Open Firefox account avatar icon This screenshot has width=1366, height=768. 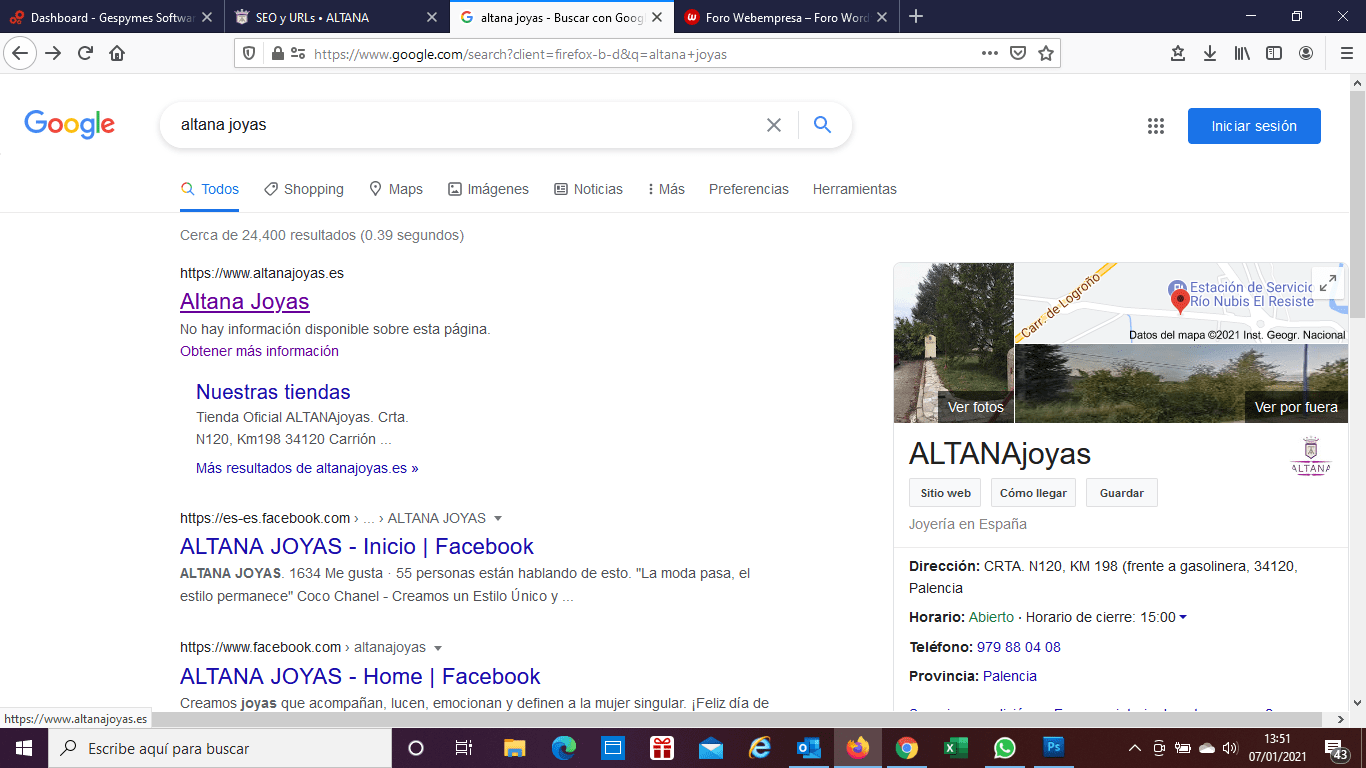pos(1306,54)
